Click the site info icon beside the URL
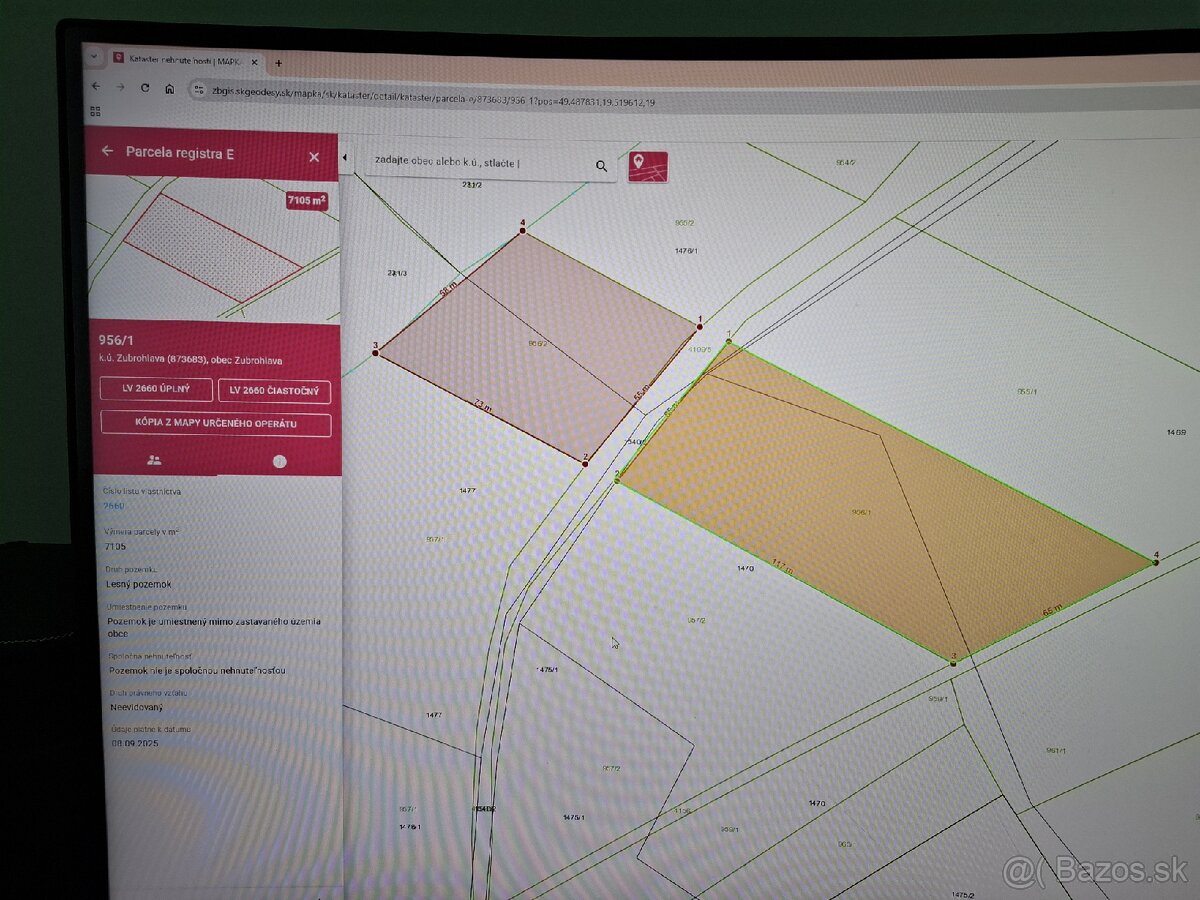1200x900 pixels. coord(198,90)
